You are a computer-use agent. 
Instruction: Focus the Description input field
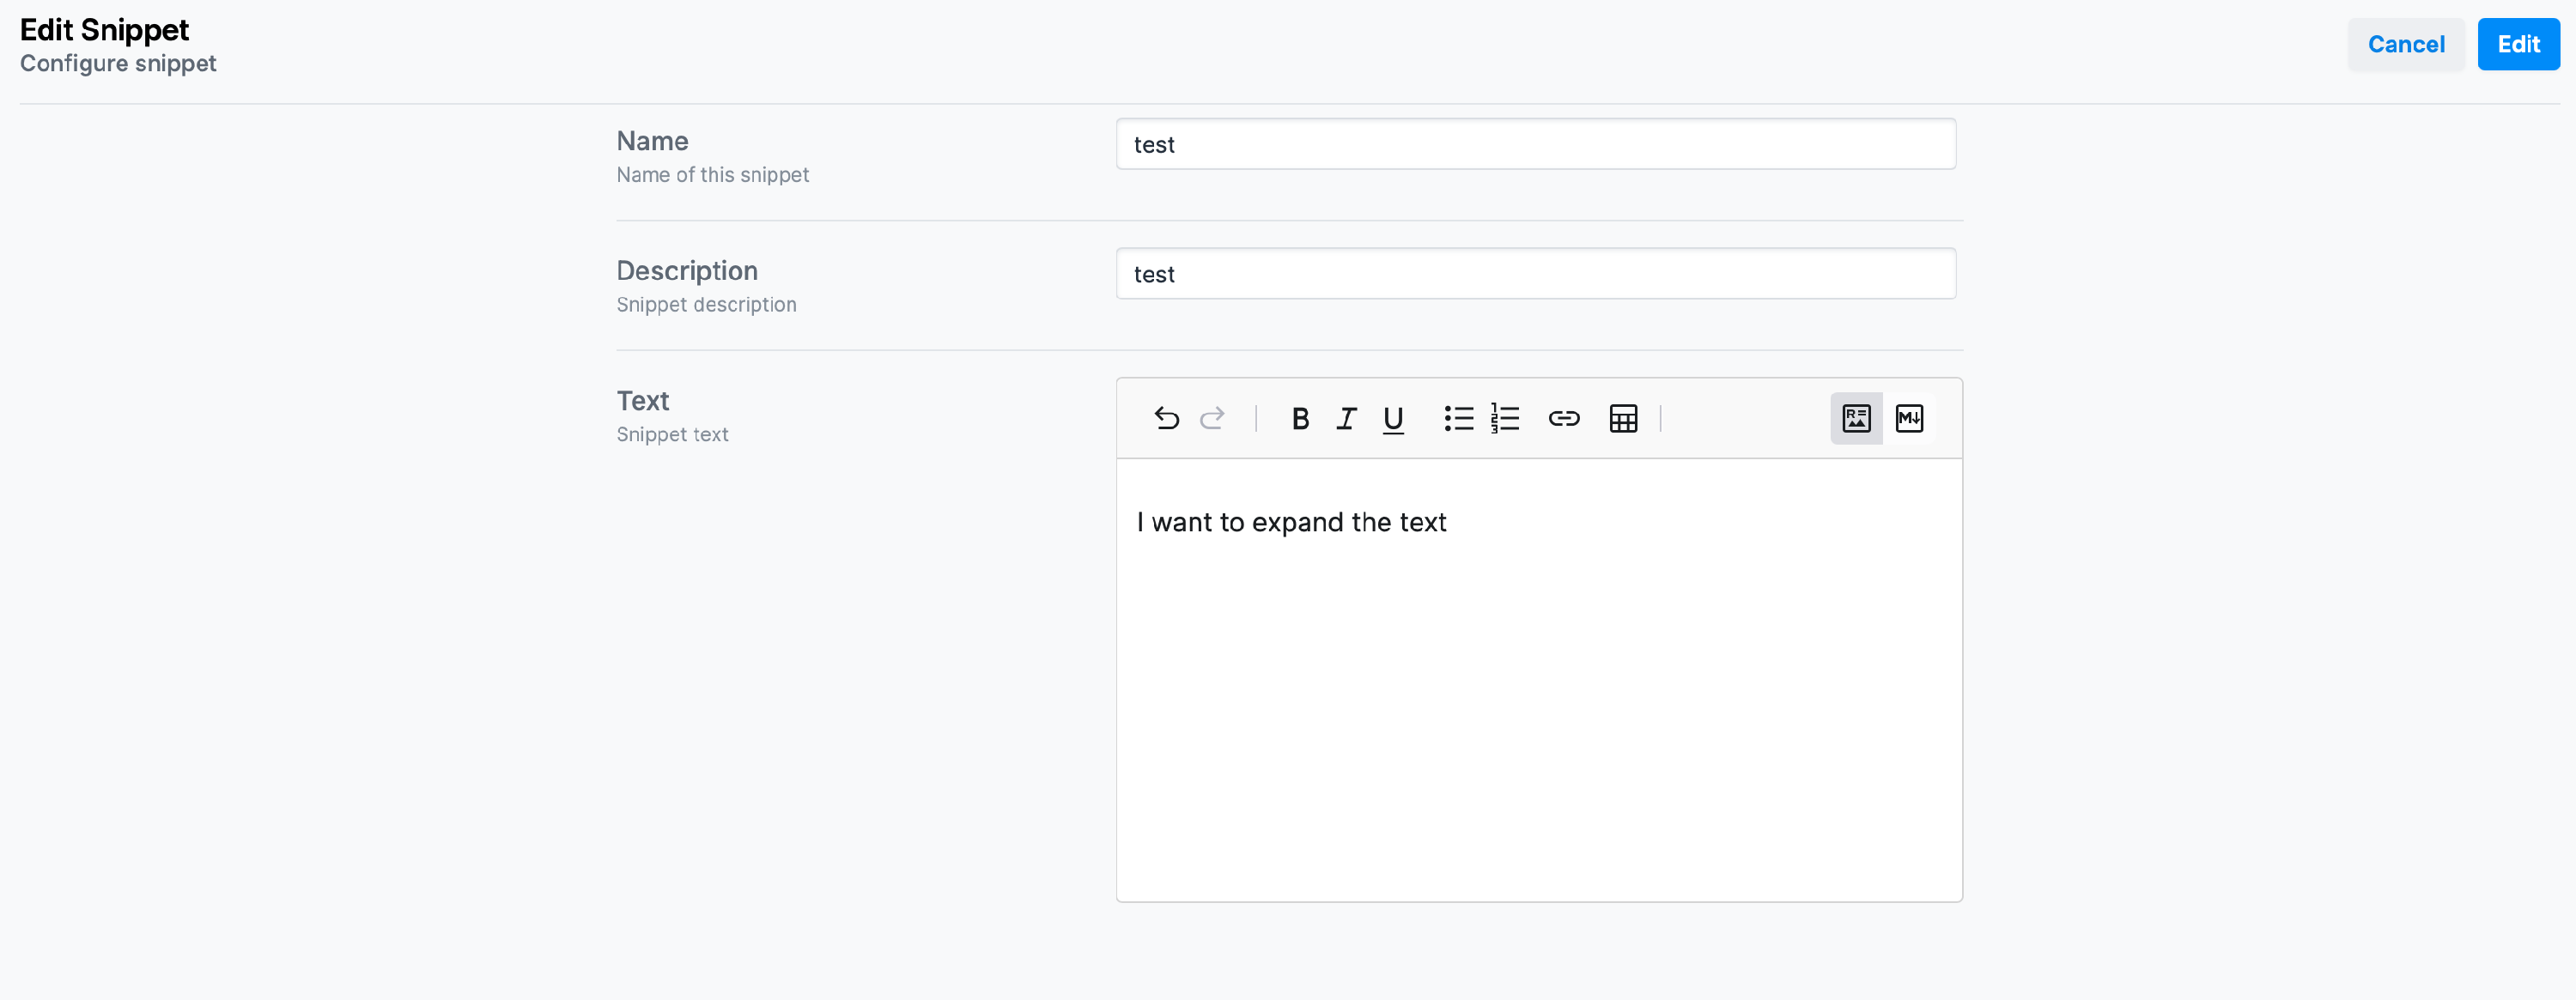click(1535, 274)
